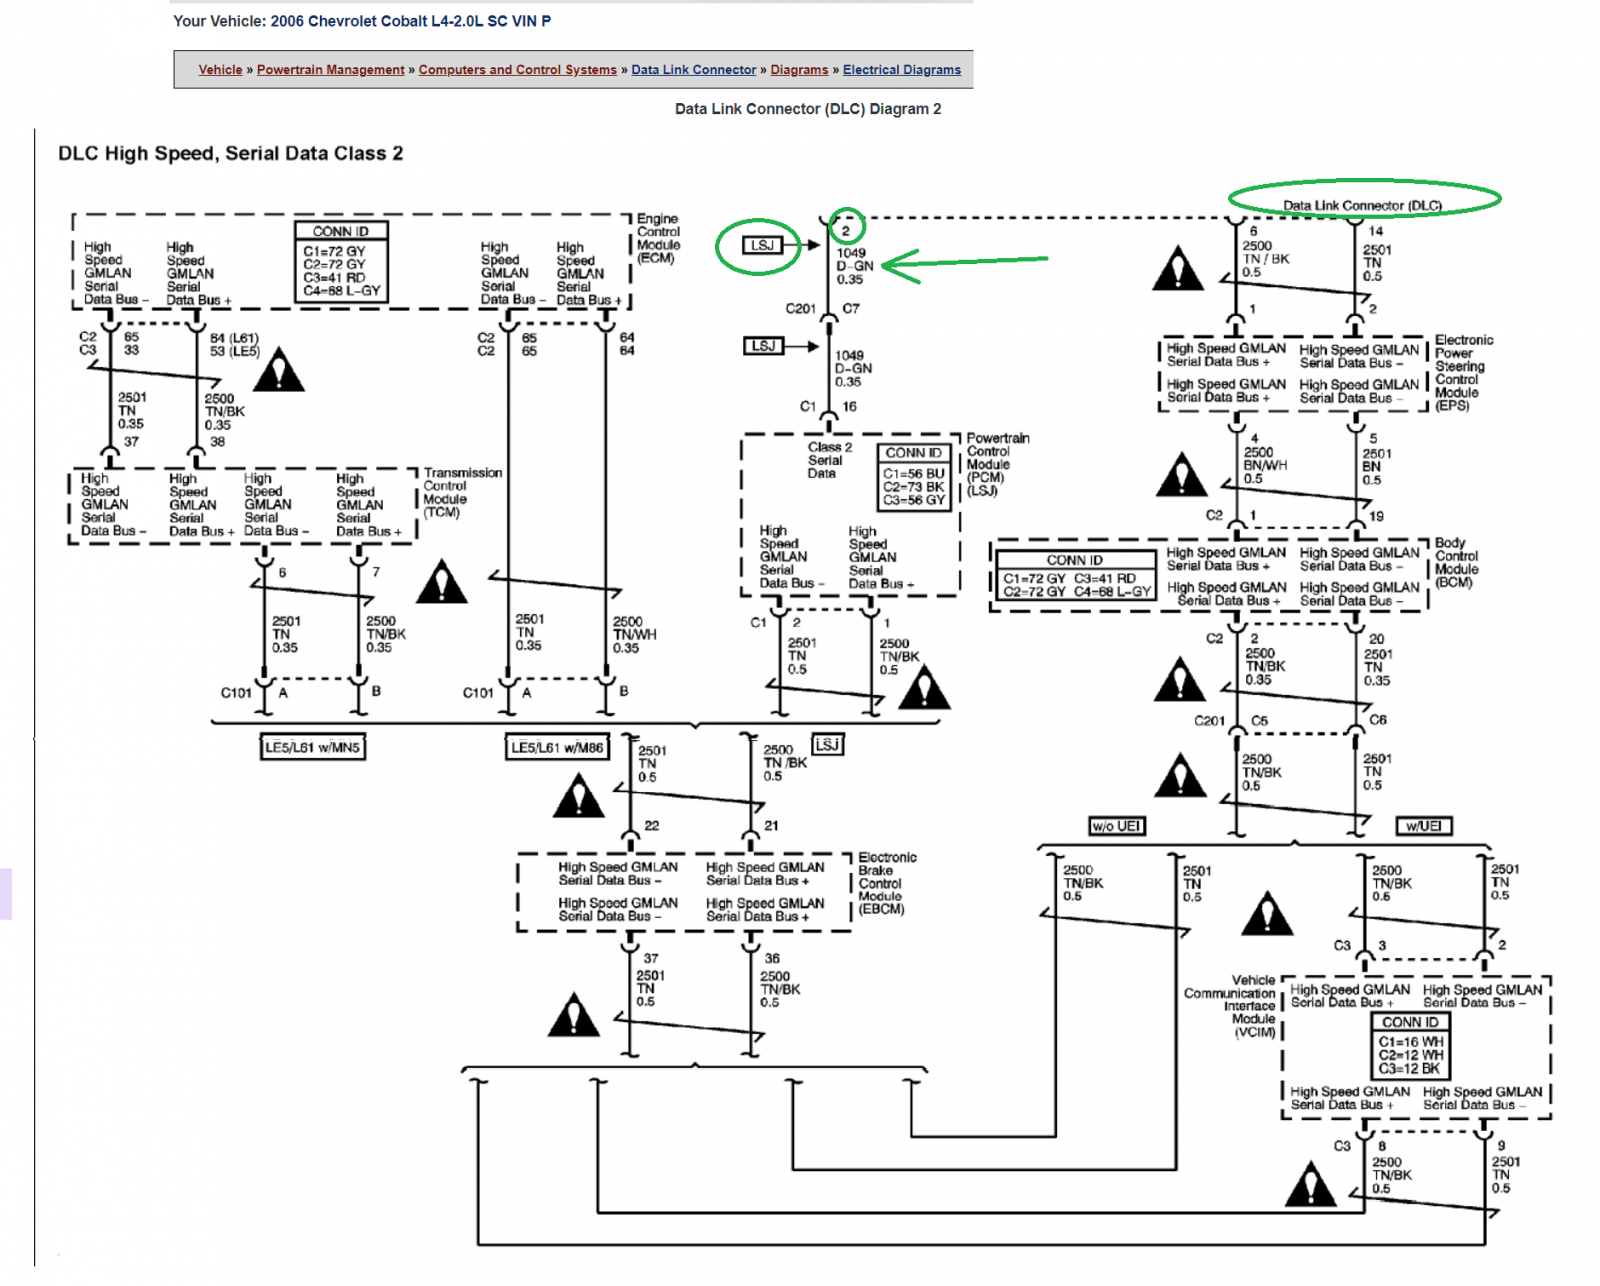Open the Electrical Diagrams link
1600x1286 pixels.
pyautogui.click(x=901, y=70)
